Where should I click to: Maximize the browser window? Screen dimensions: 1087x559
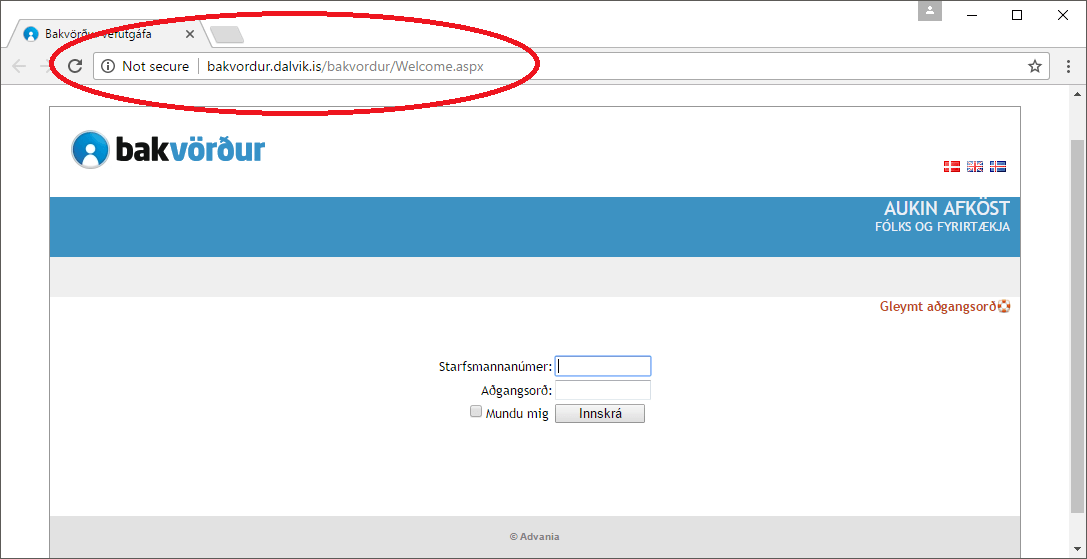(1017, 15)
